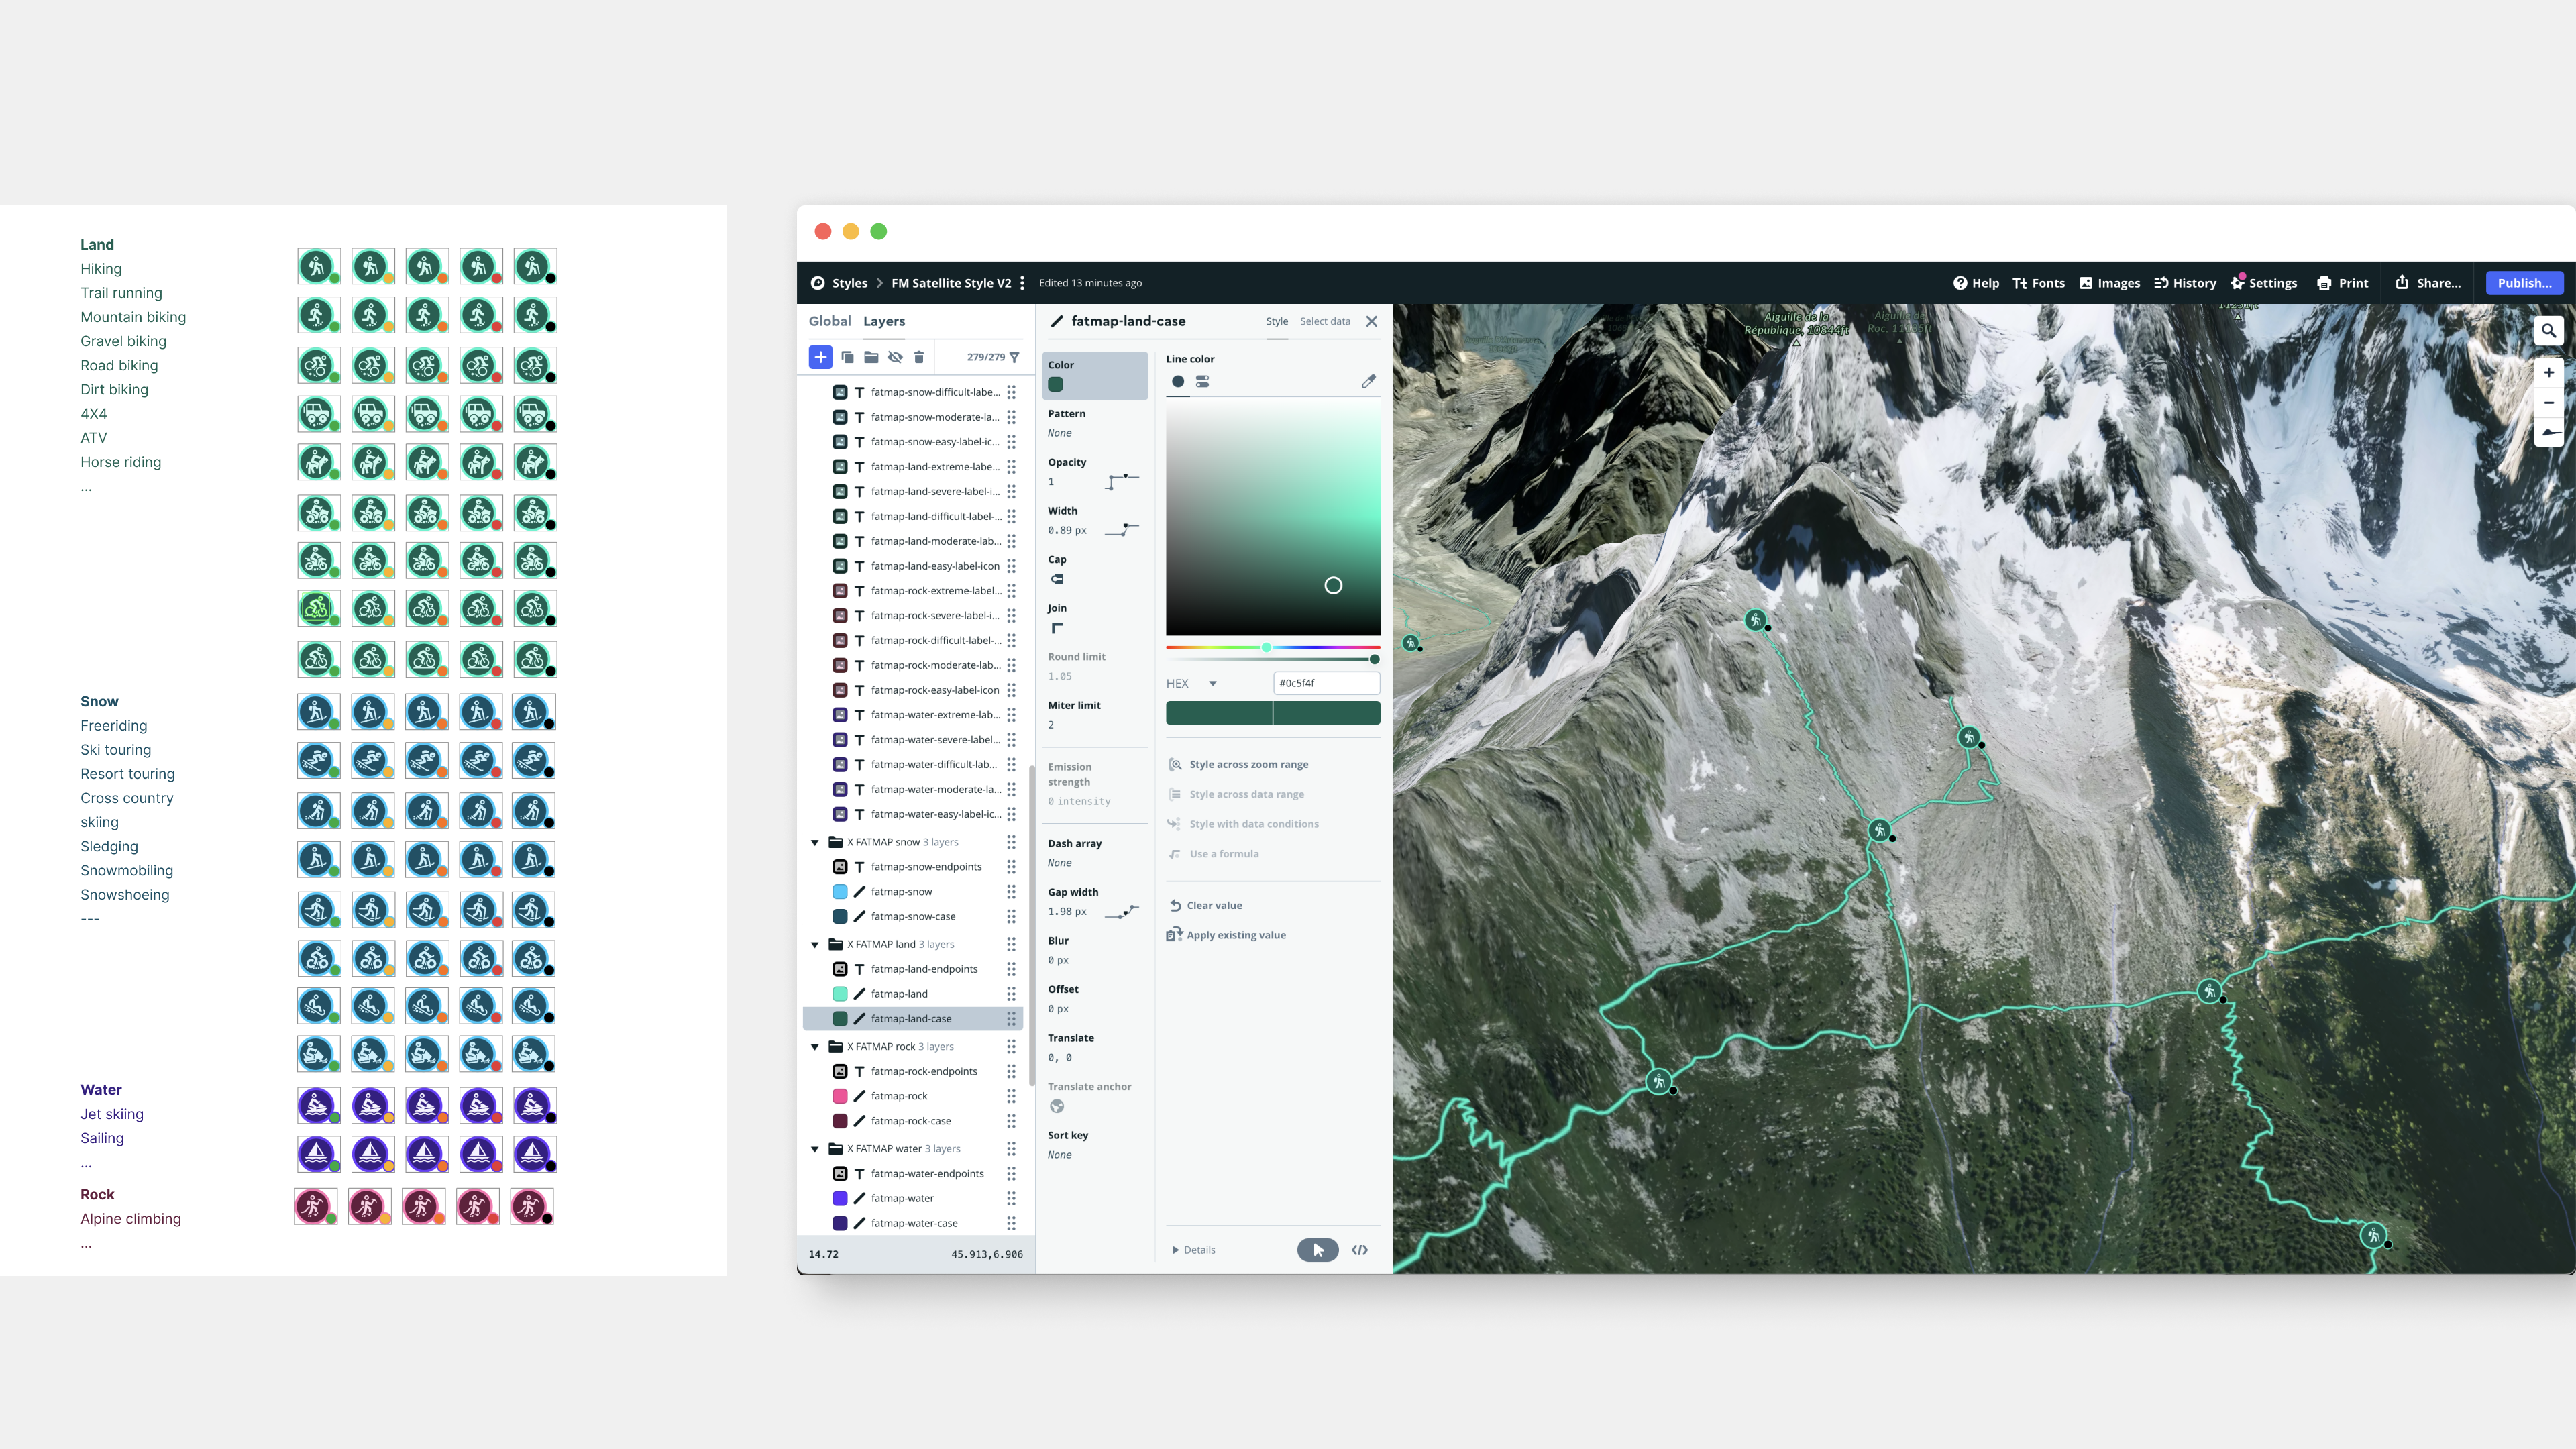Click the image icon of fatmap-land-easy-label-icon layer
Viewport: 2576px width, 1449px height.
pyautogui.click(x=840, y=566)
